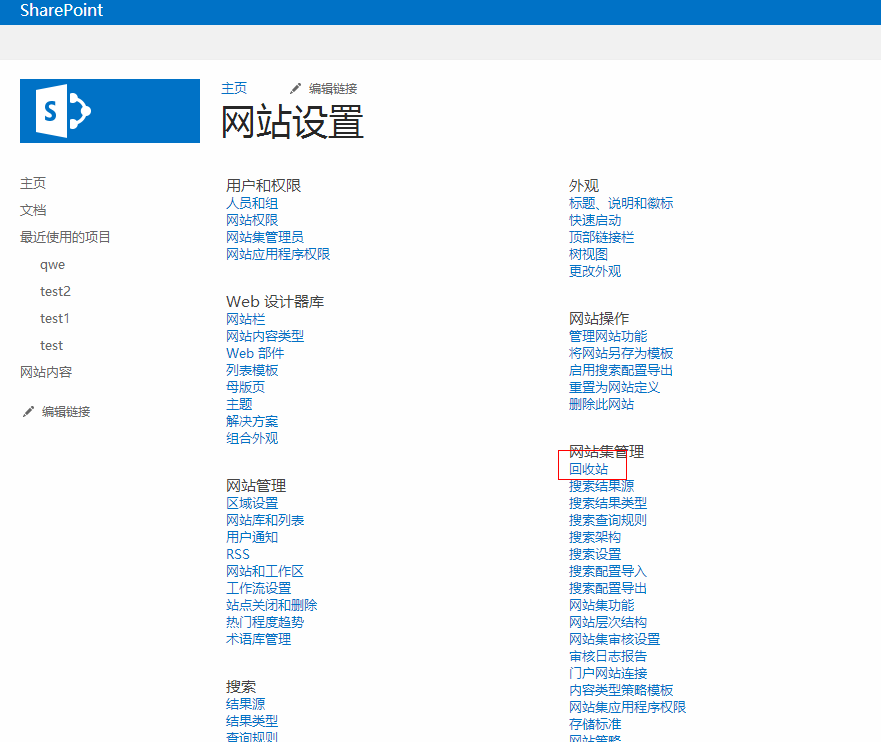The height and width of the screenshot is (742, 881).
Task: Open 搜索结果类型 link
Action: click(x=608, y=503)
